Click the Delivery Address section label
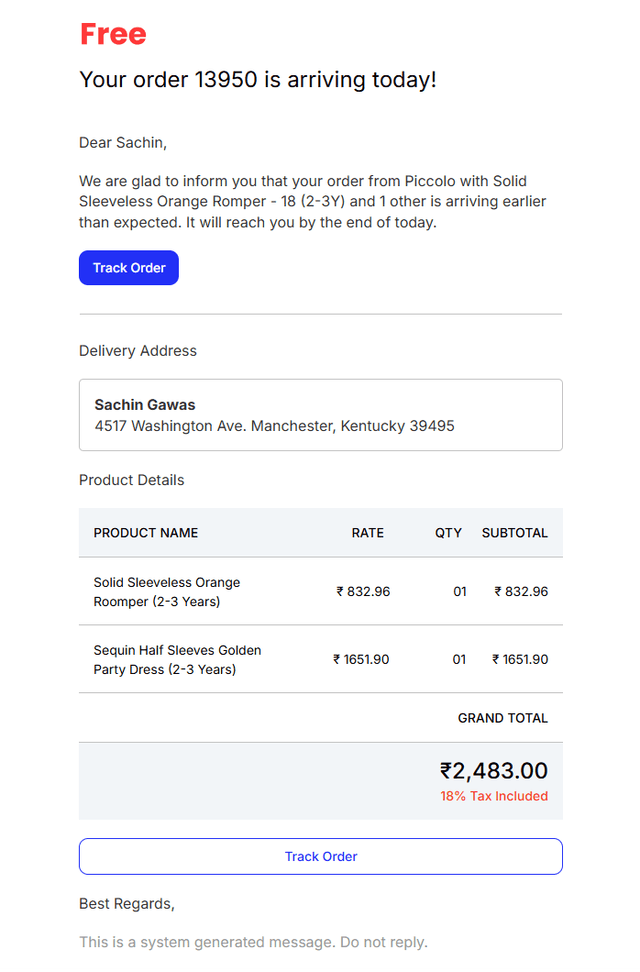Screen dimensions: 640x972 coord(138,351)
